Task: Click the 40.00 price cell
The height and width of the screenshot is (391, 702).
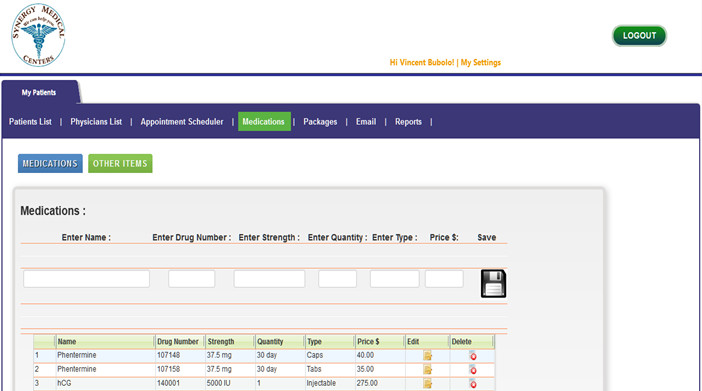Action: (380, 356)
